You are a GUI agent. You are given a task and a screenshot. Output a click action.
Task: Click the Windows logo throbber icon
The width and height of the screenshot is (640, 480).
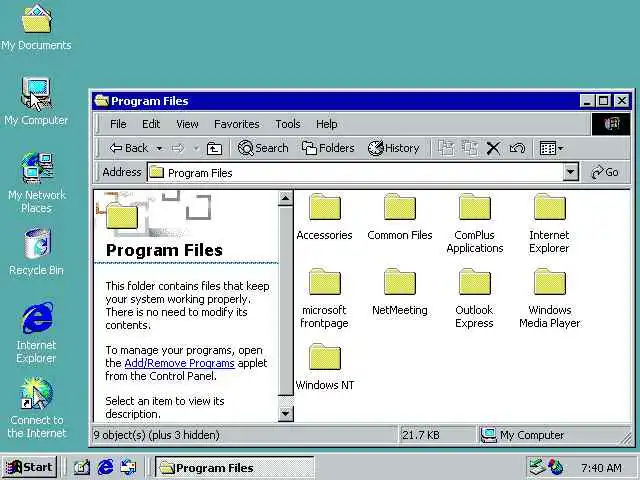611,124
